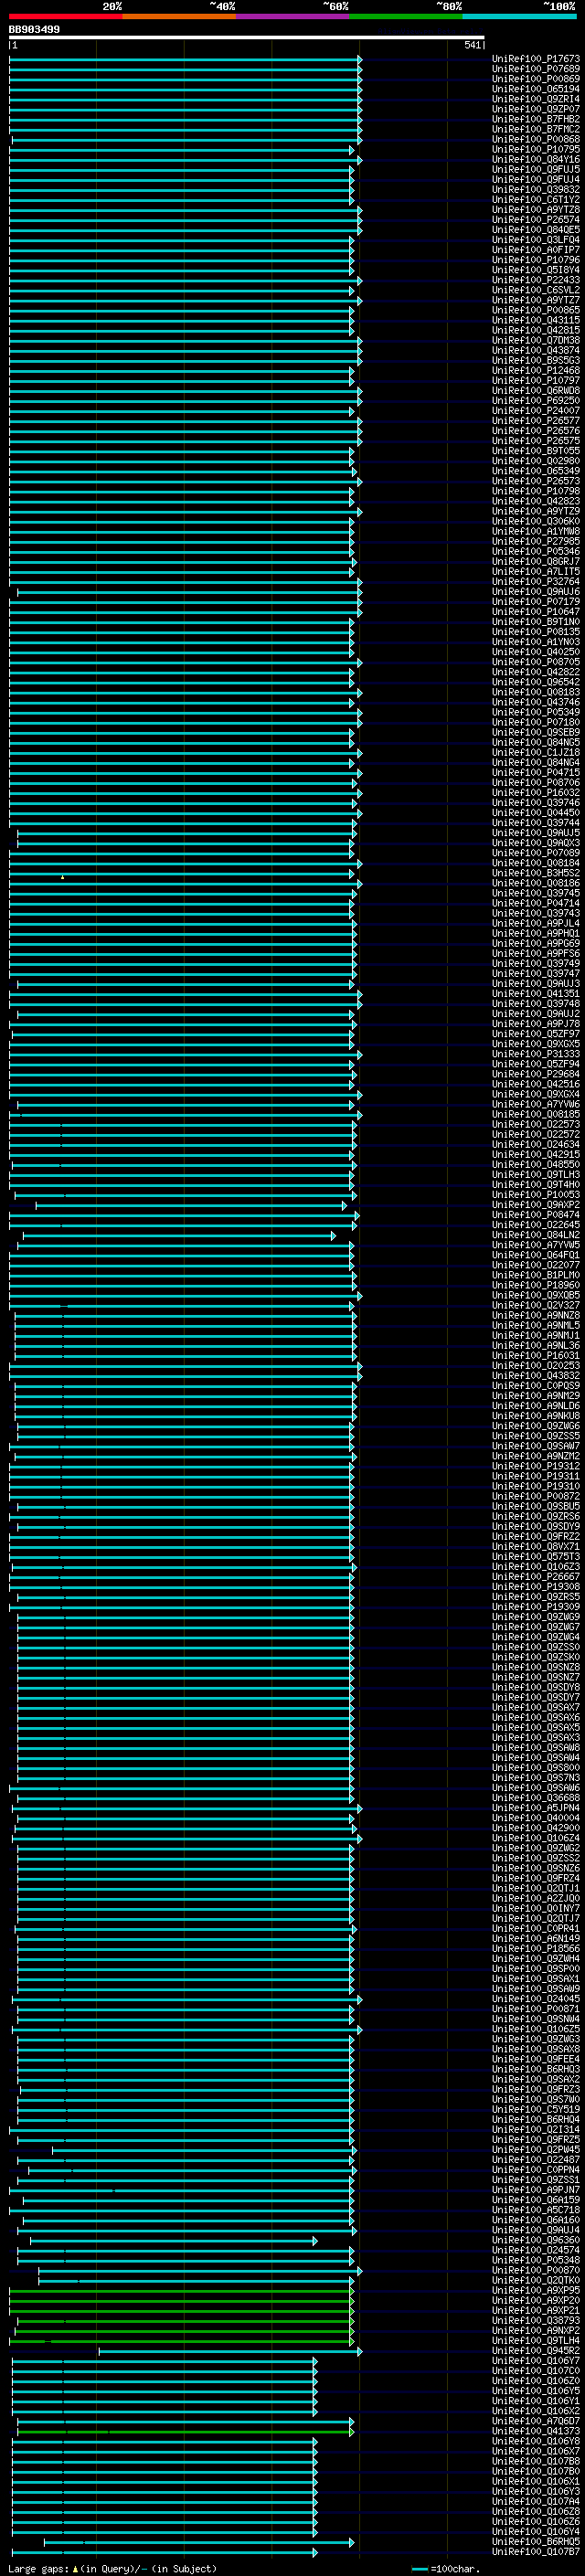Click the cyan ~100% identity legend segment
Screen dimensions: 585x2576
click(519, 16)
